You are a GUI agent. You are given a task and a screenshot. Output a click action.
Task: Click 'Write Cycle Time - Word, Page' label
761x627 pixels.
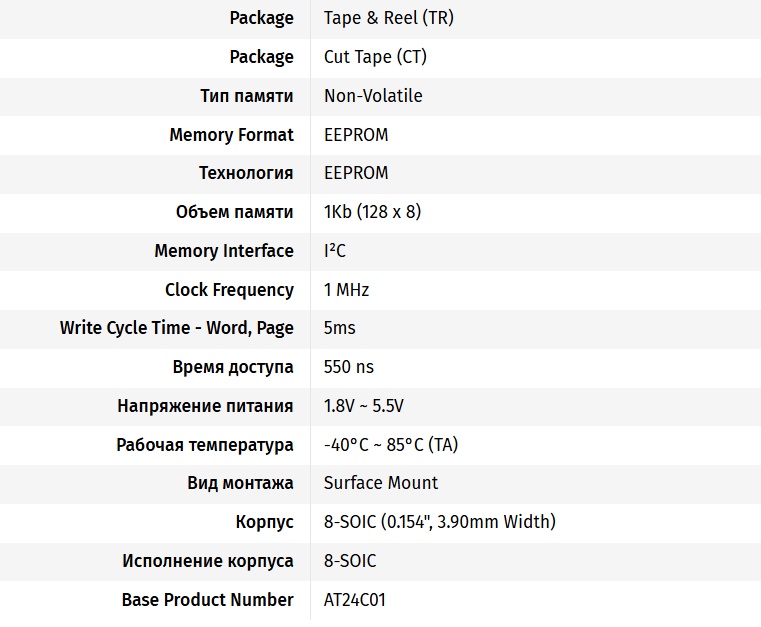[x=176, y=328]
